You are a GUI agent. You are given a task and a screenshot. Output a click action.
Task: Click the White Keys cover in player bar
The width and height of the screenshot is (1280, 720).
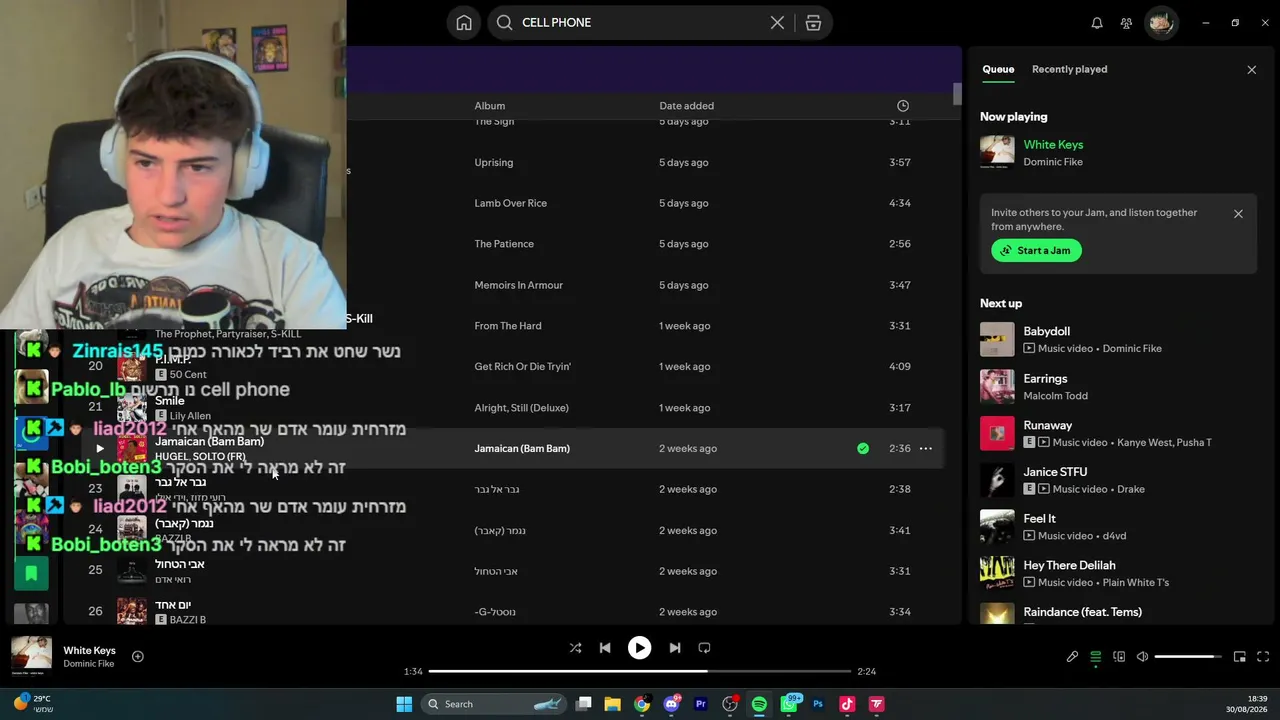[31, 656]
